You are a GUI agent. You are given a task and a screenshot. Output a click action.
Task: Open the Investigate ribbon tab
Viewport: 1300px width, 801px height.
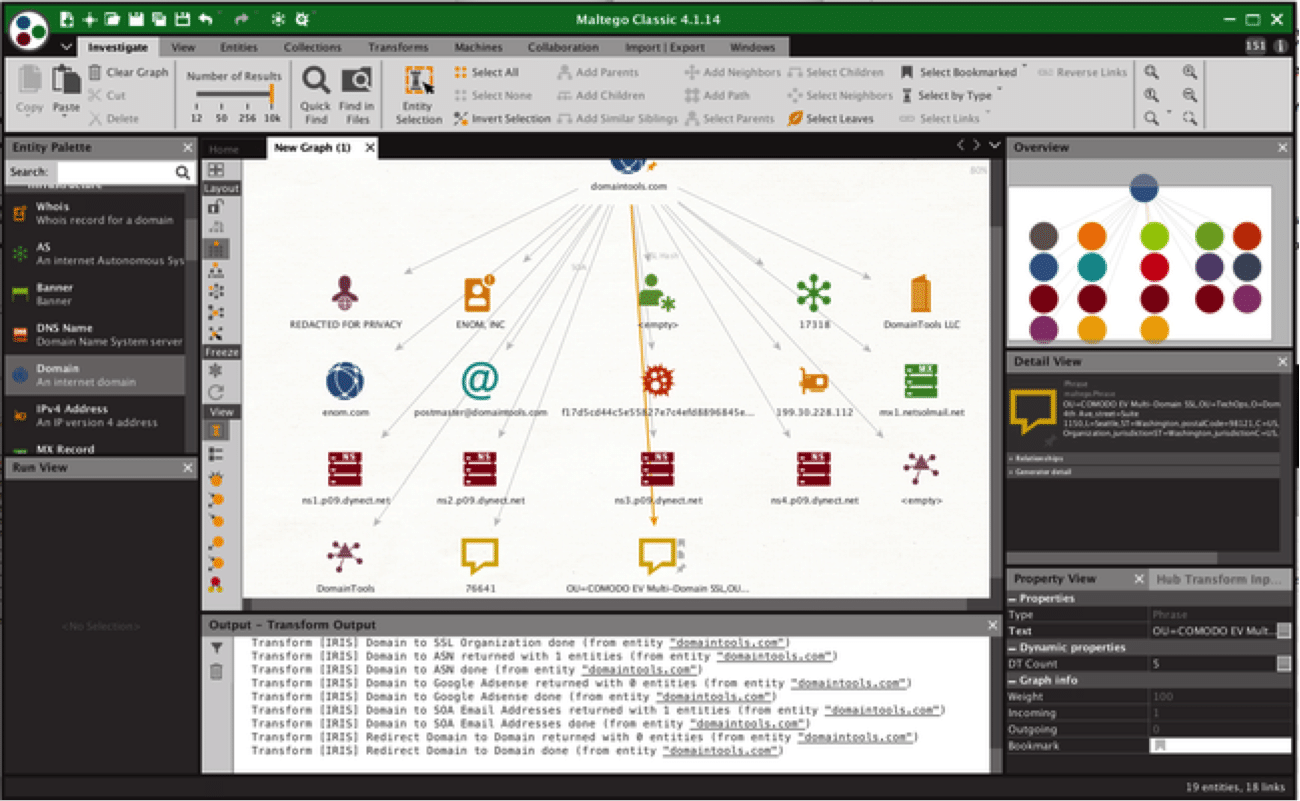click(117, 47)
